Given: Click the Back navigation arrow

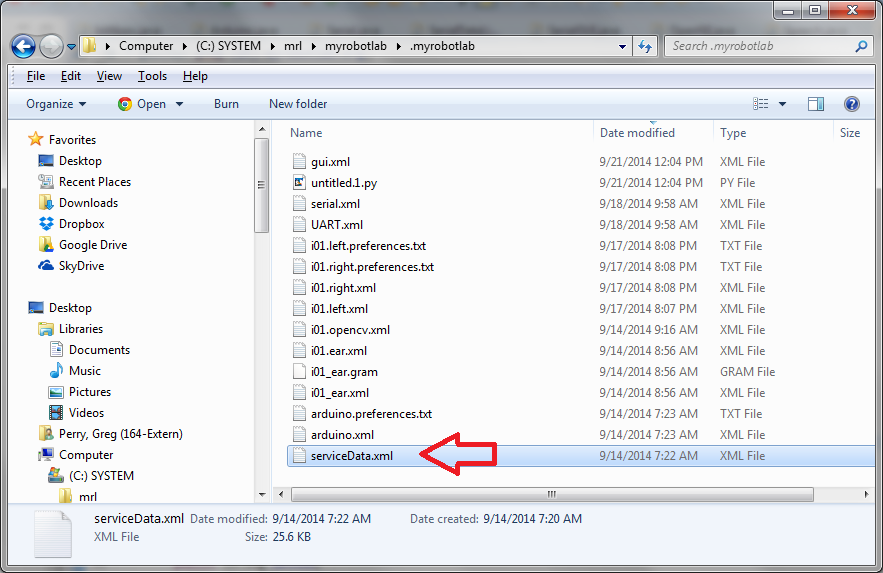Looking at the screenshot, I should [x=24, y=46].
